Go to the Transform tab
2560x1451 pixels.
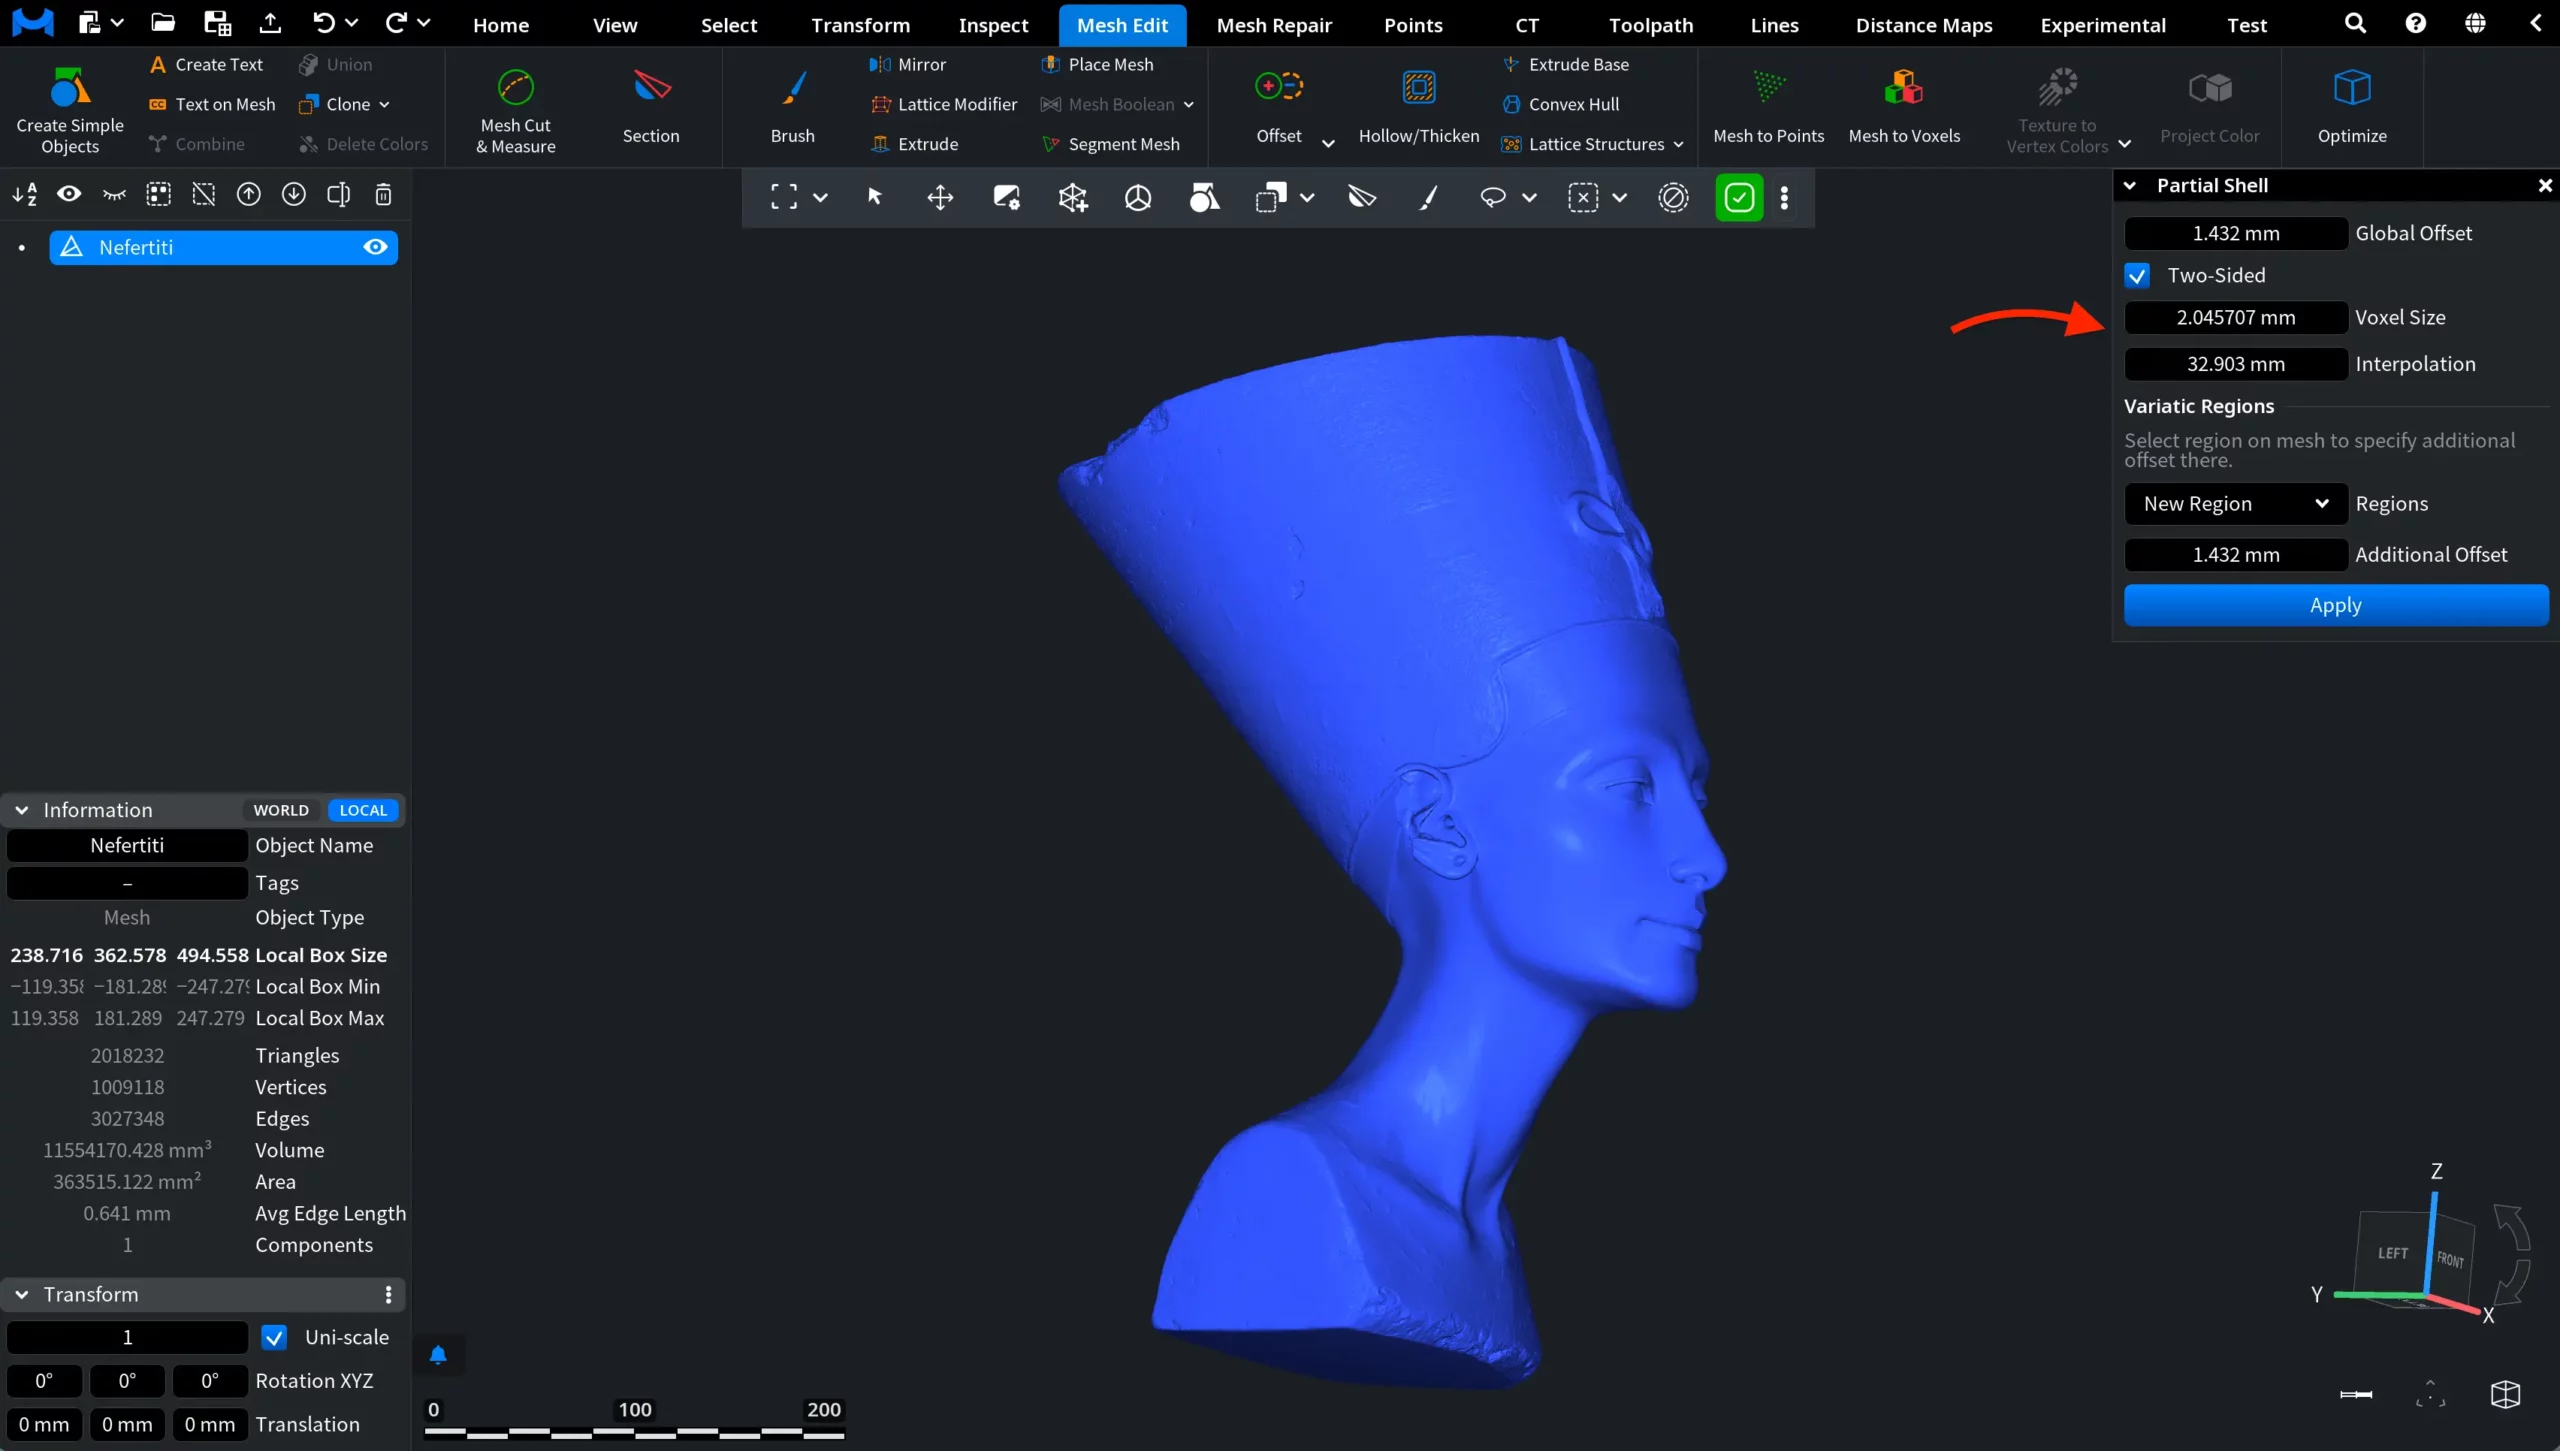[x=860, y=25]
